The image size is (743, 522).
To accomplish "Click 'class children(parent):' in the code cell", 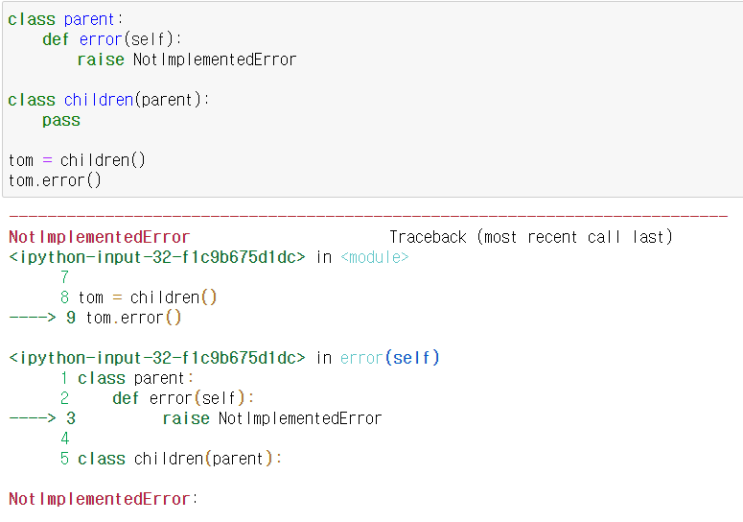I will pos(109,100).
